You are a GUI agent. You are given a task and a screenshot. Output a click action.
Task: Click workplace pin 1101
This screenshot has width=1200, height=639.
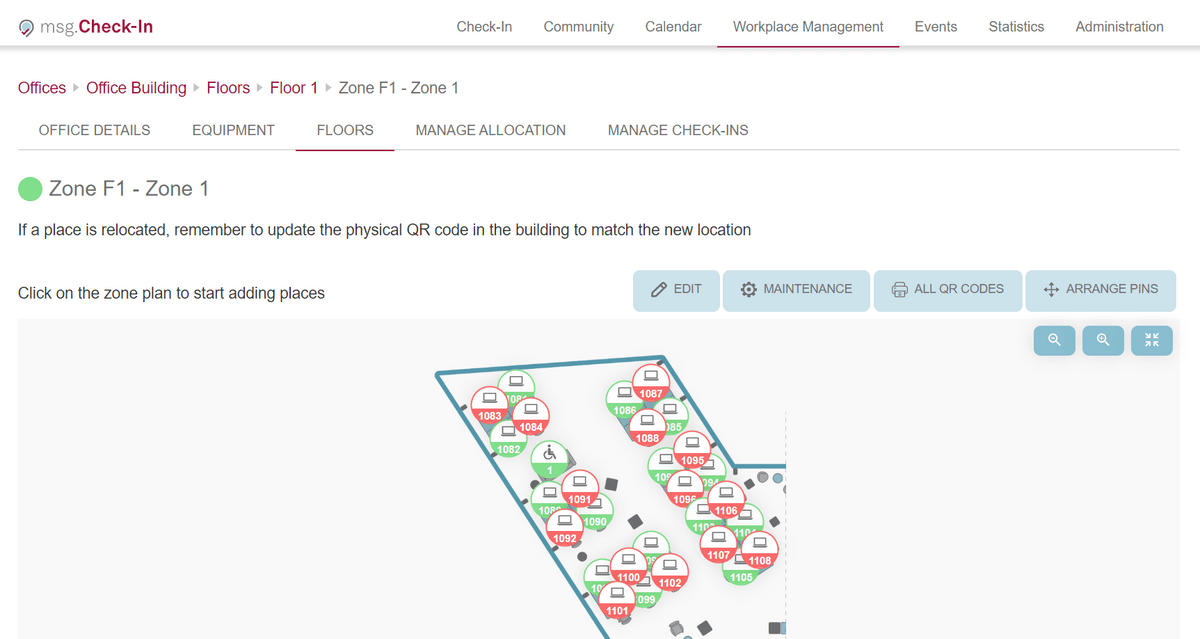point(617,600)
